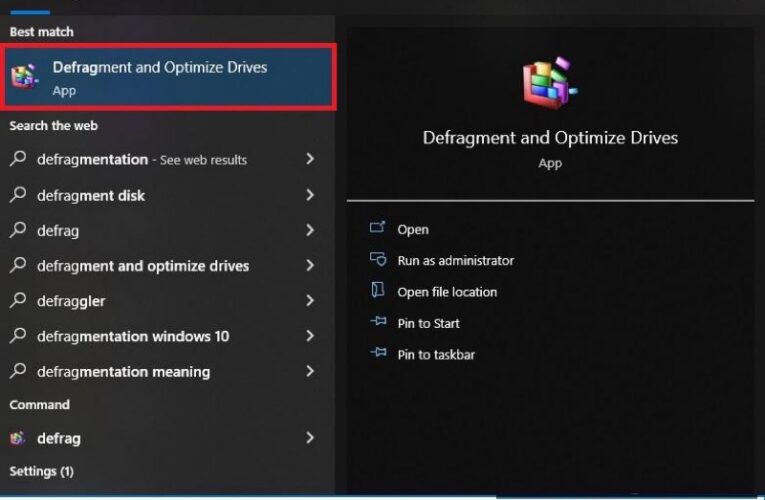
Task: Click the 'Best match' heading
Action: point(41,32)
